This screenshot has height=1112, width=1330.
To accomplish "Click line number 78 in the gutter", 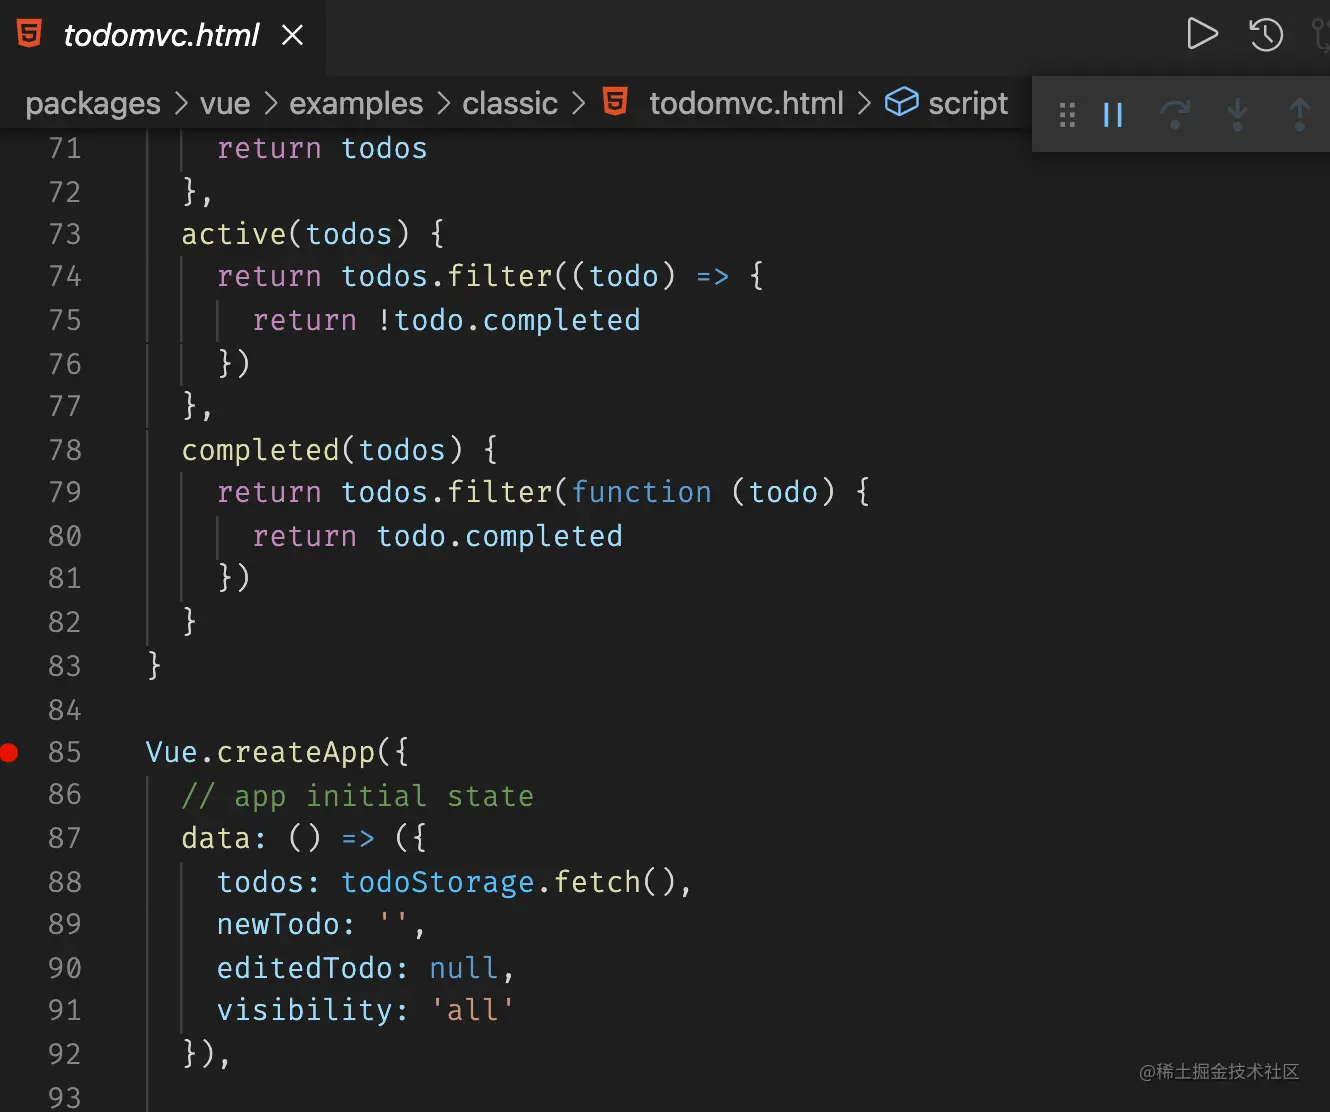I will (x=65, y=450).
